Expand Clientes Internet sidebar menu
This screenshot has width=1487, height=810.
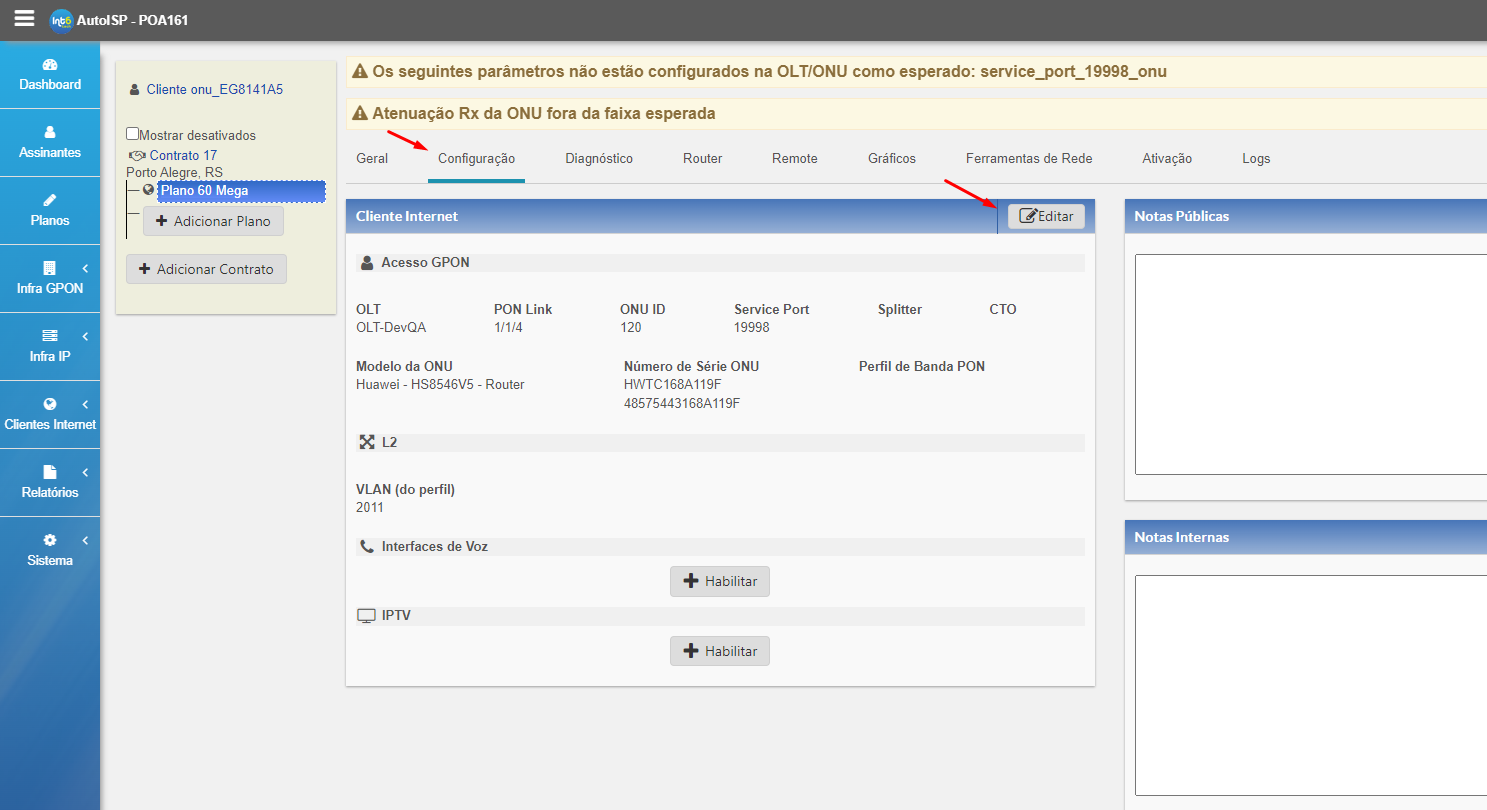click(85, 405)
